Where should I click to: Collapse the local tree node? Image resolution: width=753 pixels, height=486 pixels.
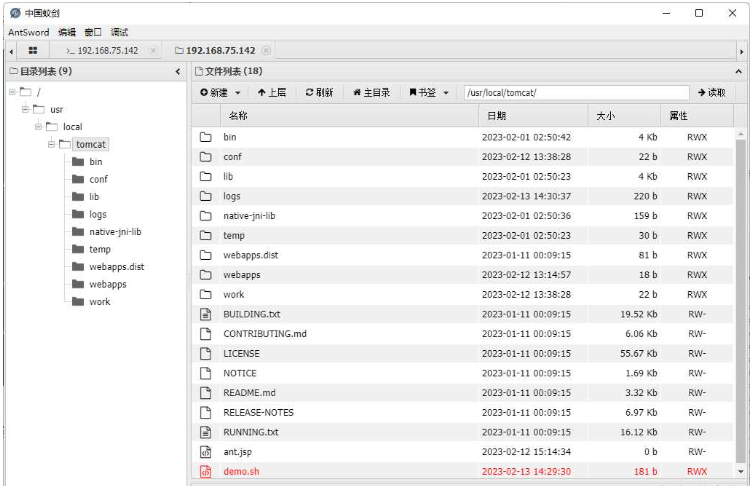pos(38,127)
